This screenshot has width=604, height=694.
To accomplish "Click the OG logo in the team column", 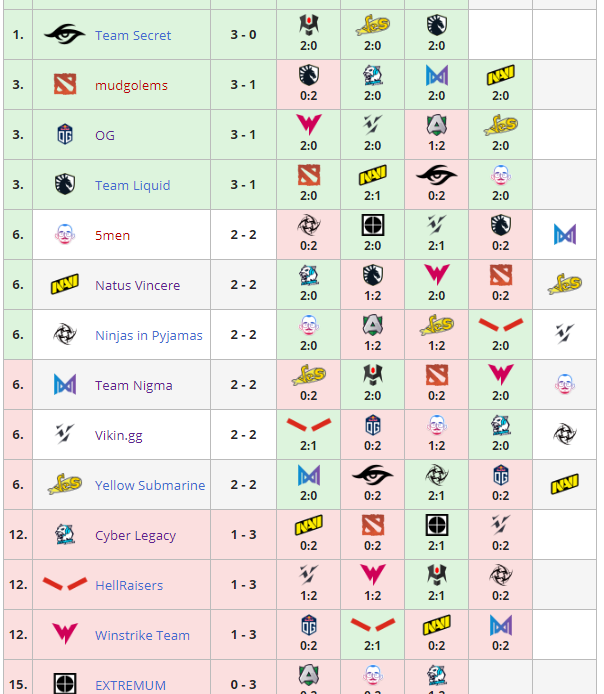I will (65, 135).
